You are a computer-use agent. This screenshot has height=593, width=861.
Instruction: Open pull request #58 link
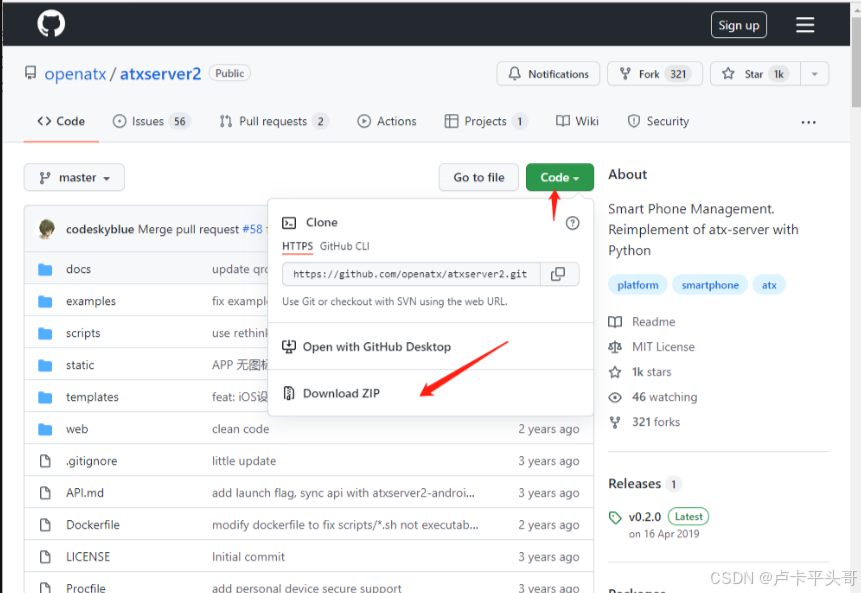(253, 229)
